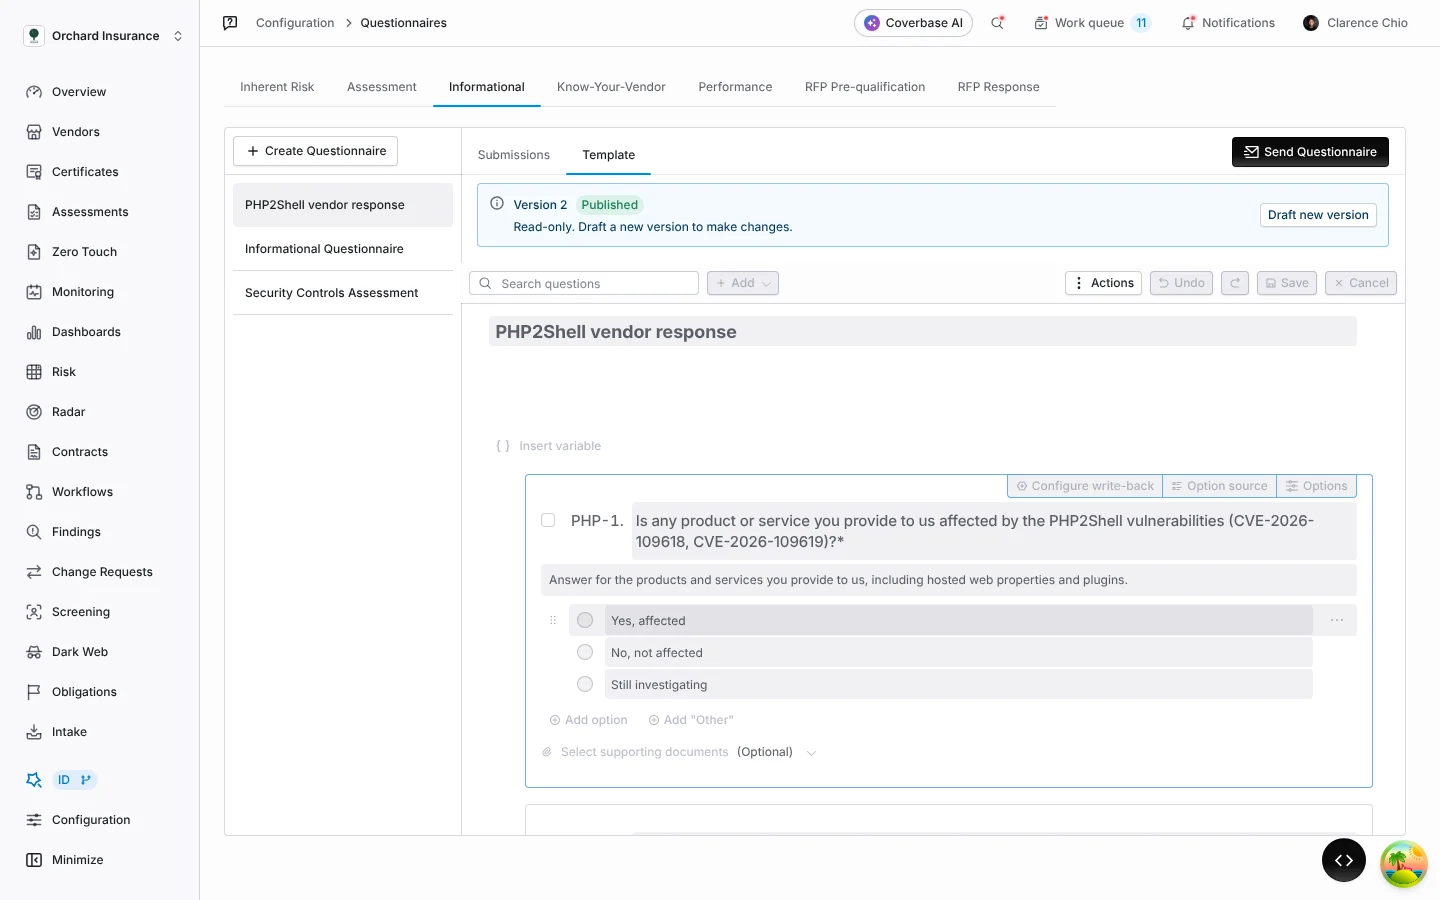1440x900 pixels.
Task: Open RFP Response tab
Action: point(998,87)
